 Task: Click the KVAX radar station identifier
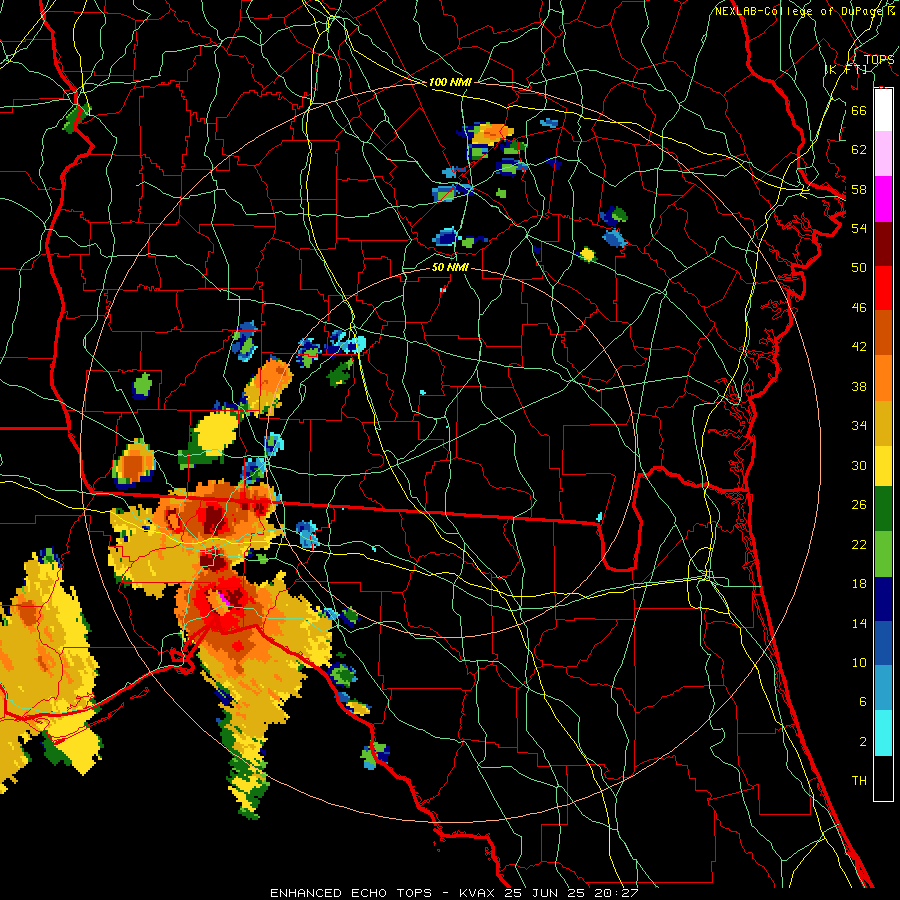click(479, 893)
